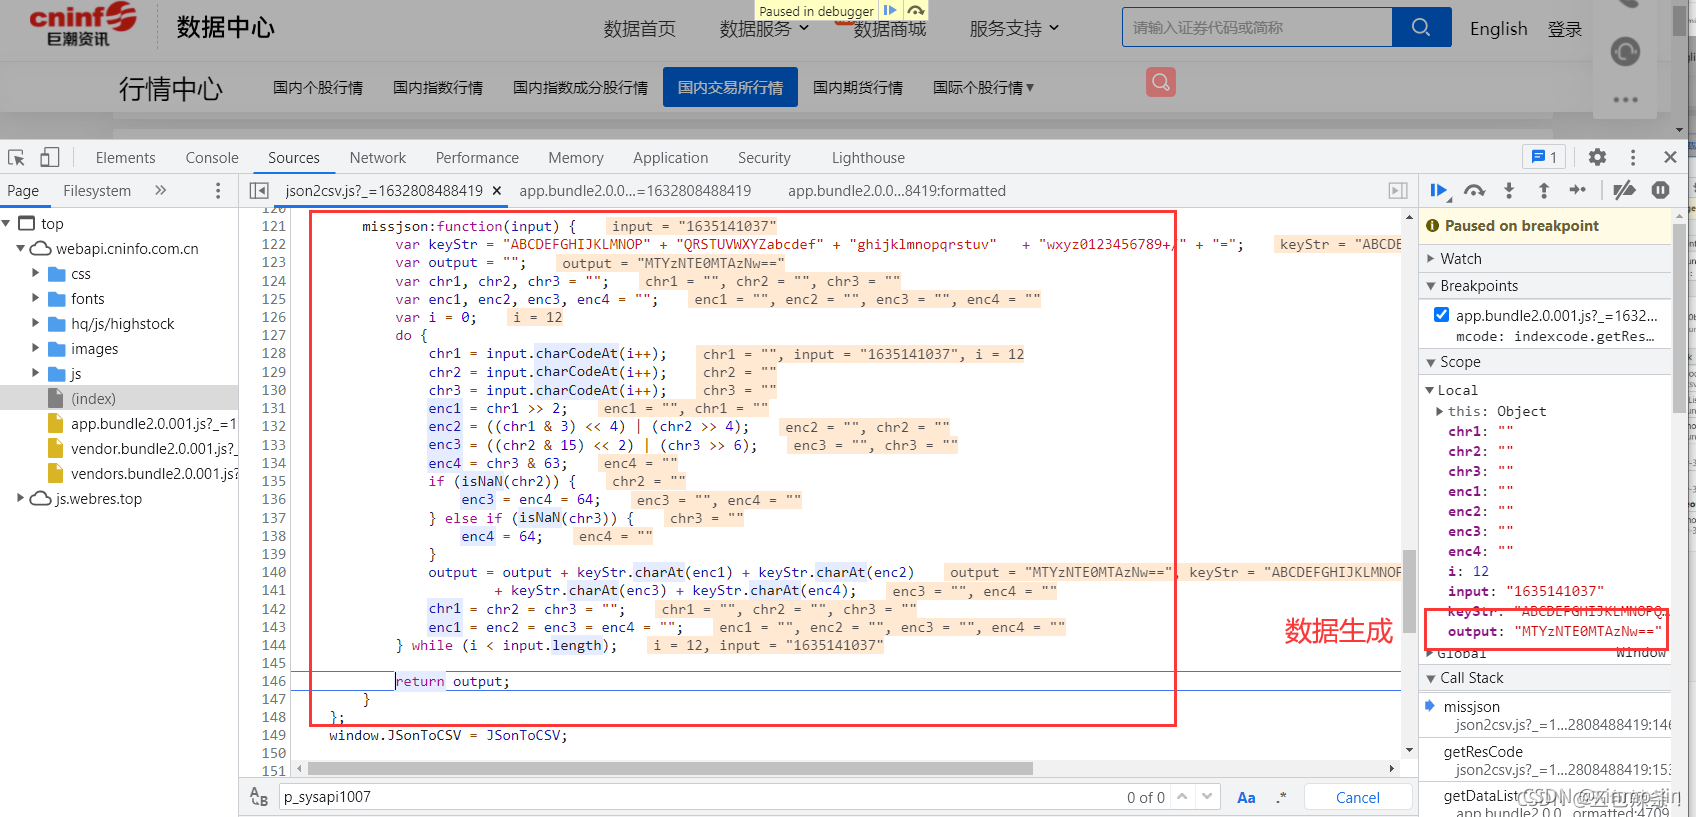The width and height of the screenshot is (1696, 817).
Task: Click Step over next function call
Action: click(1474, 190)
